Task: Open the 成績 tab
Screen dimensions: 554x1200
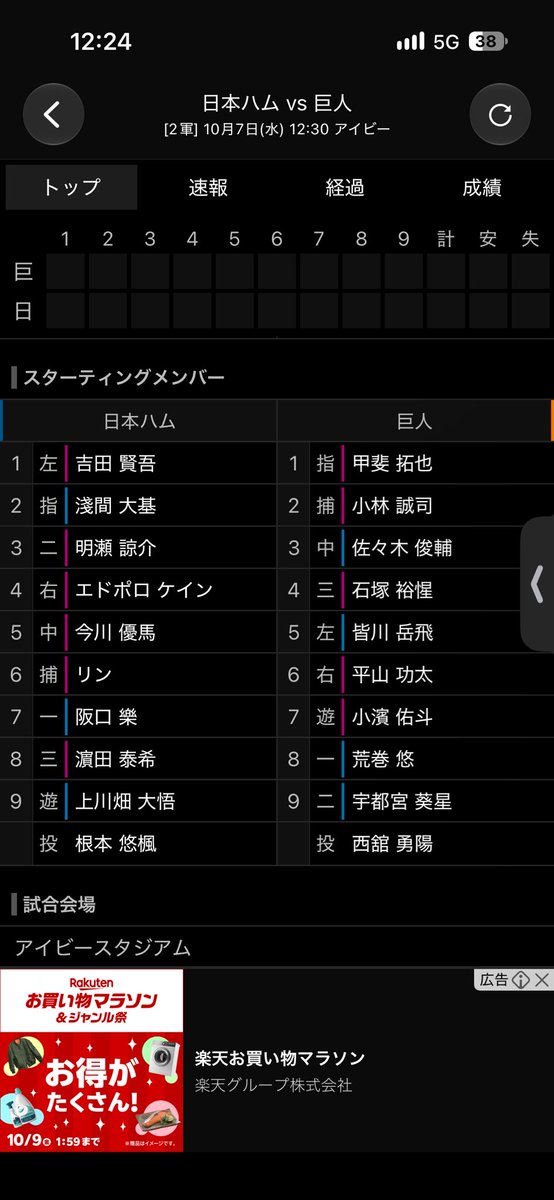Action: pyautogui.click(x=482, y=187)
